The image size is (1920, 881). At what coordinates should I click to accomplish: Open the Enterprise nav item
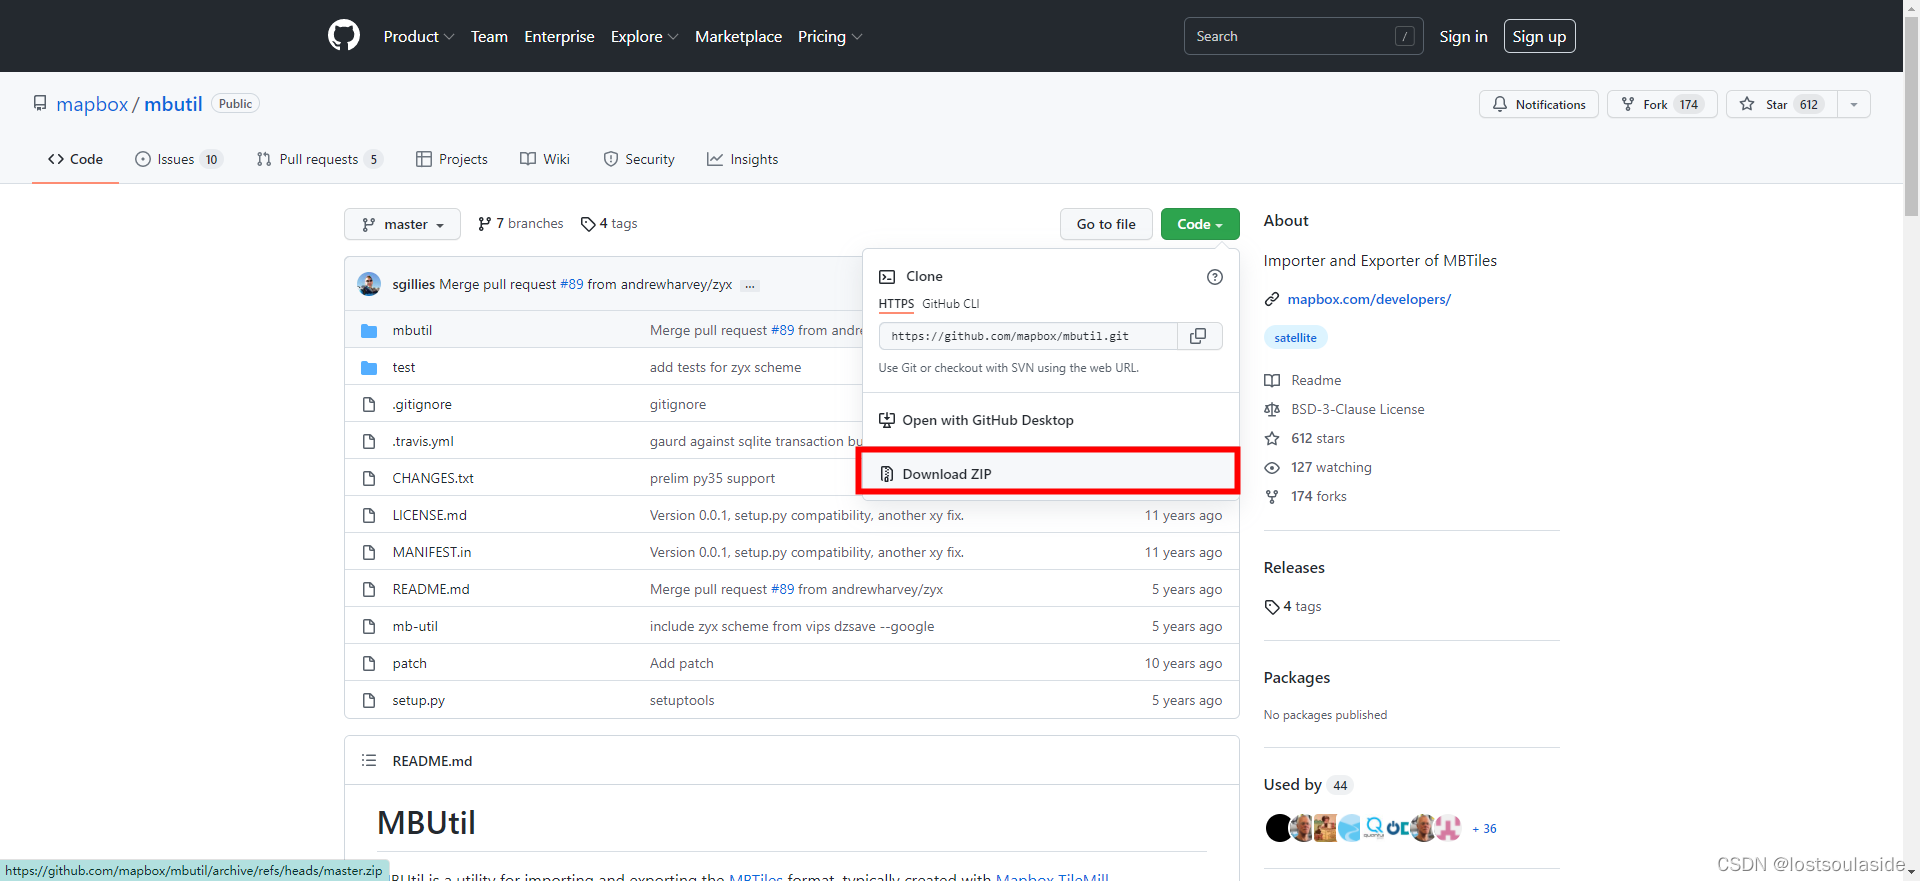[x=559, y=36]
